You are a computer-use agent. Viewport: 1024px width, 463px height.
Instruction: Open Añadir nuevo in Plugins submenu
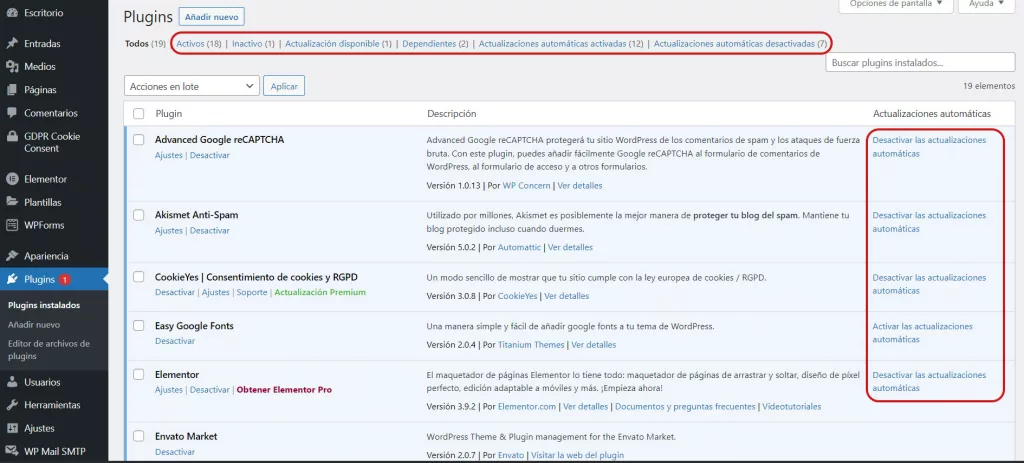coord(33,324)
